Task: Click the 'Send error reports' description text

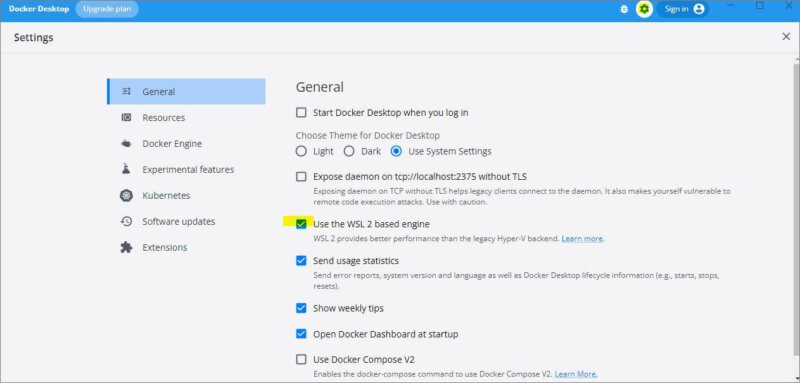Action: (x=516, y=280)
